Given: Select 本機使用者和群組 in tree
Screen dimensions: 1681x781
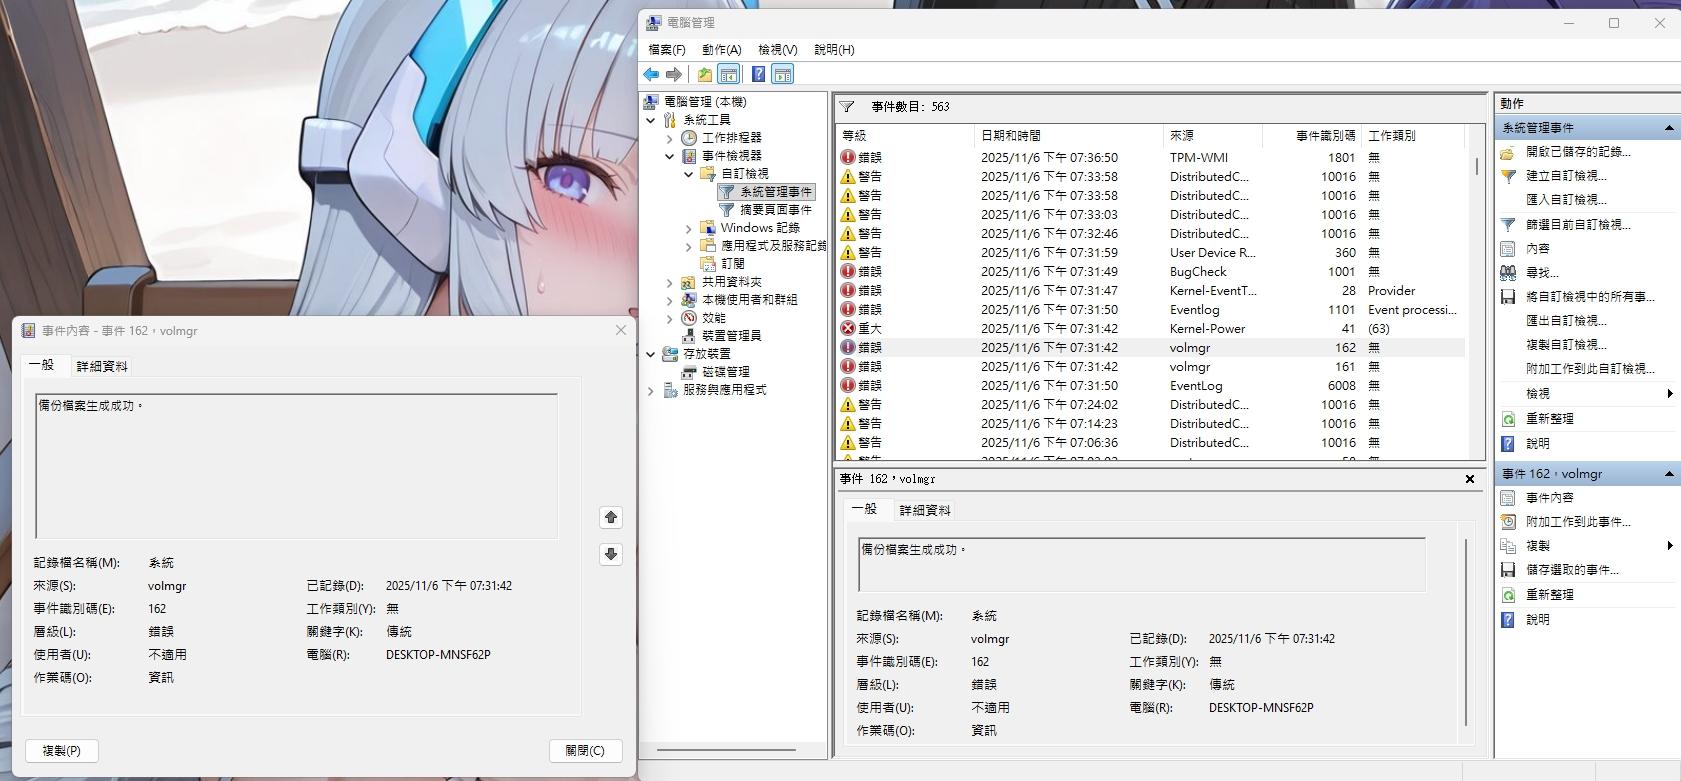Looking at the screenshot, I should click(750, 299).
